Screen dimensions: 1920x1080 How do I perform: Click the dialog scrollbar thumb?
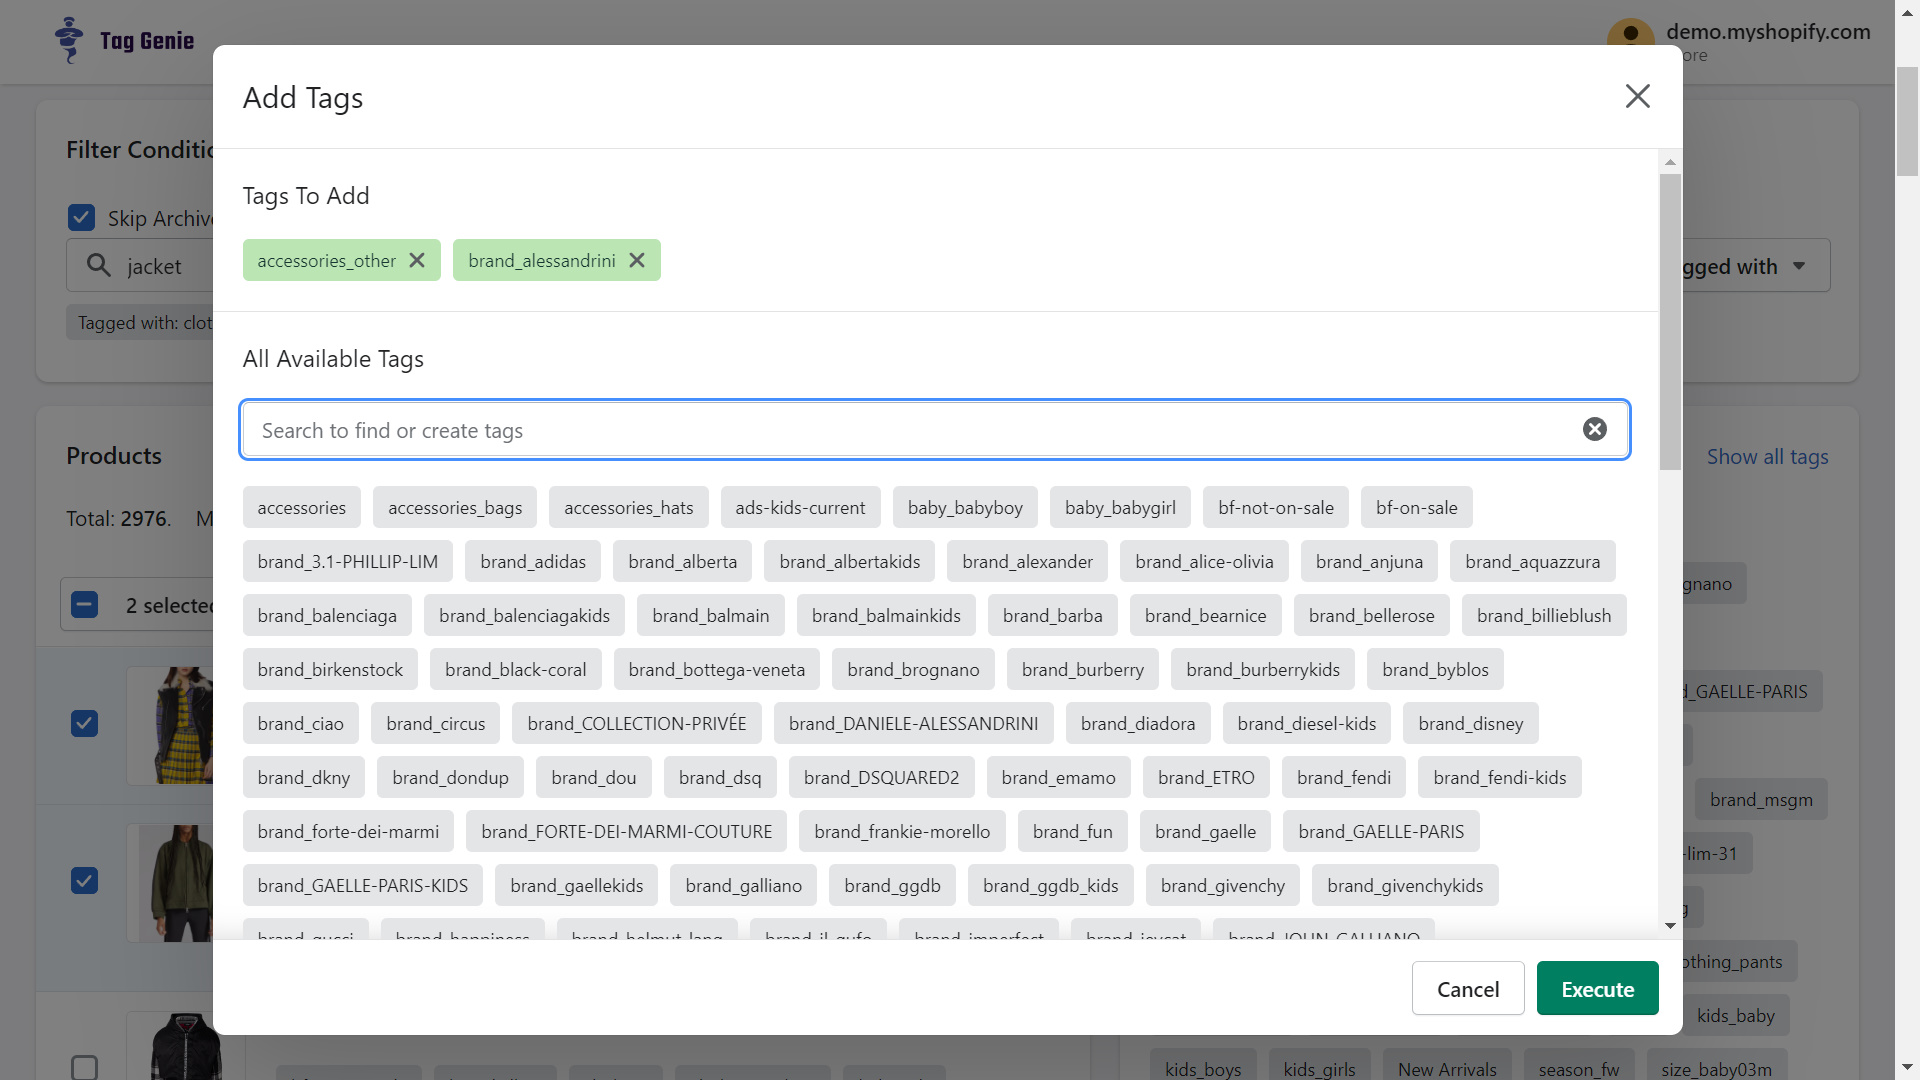click(1670, 322)
